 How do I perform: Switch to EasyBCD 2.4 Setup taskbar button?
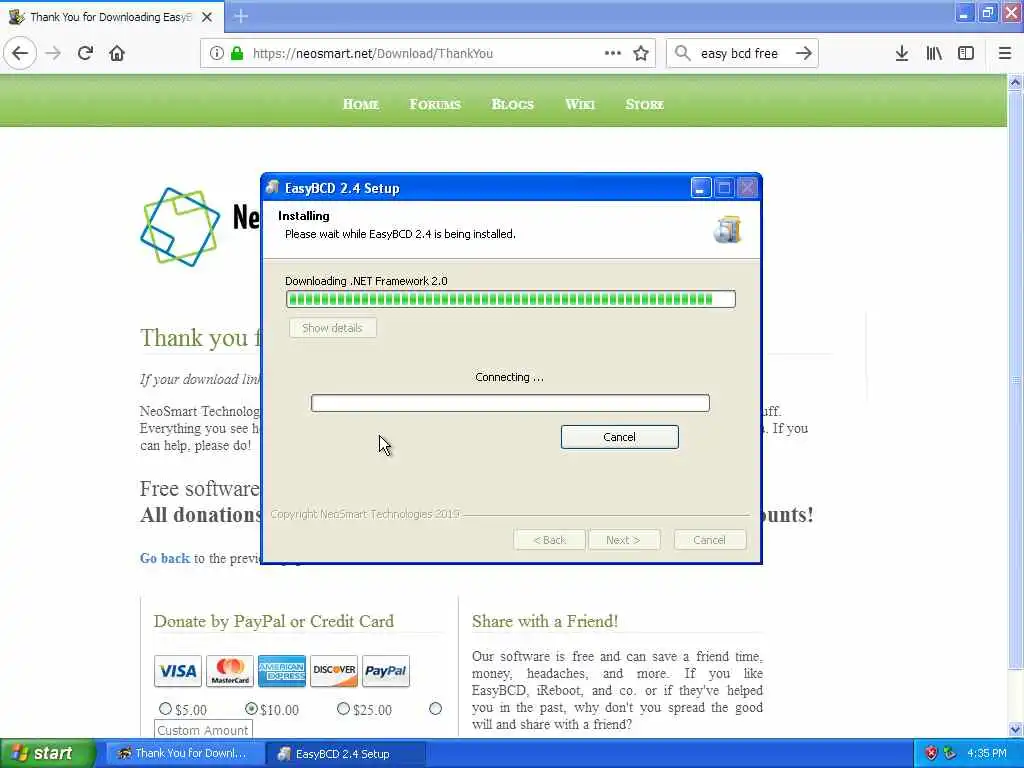[x=346, y=754]
